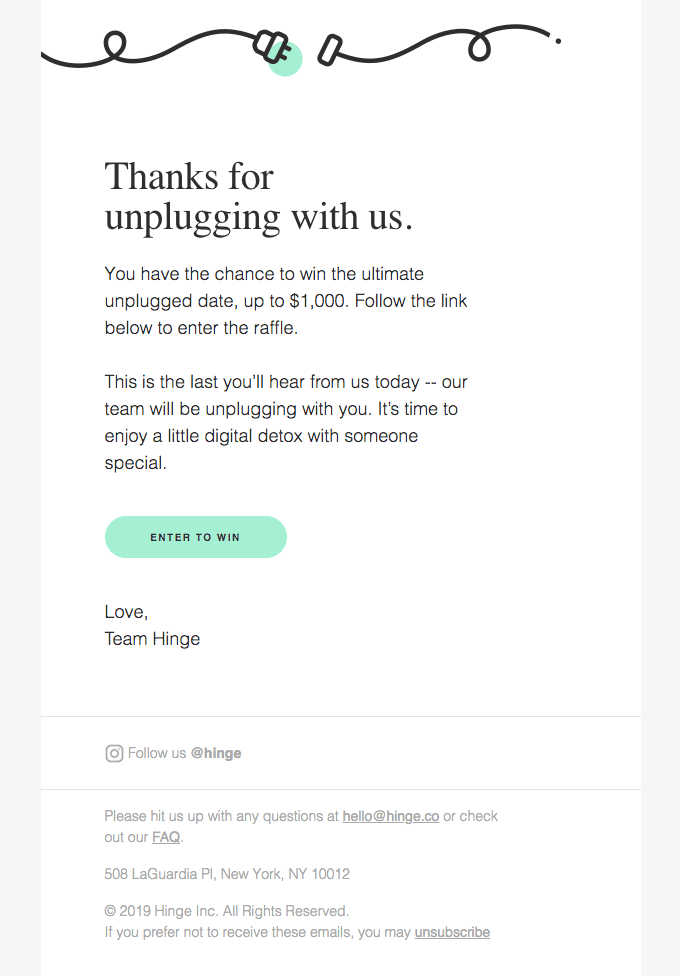Click the © 2019 Hinge Inc. copyright text
Viewport: 680px width, 976px height.
(226, 911)
